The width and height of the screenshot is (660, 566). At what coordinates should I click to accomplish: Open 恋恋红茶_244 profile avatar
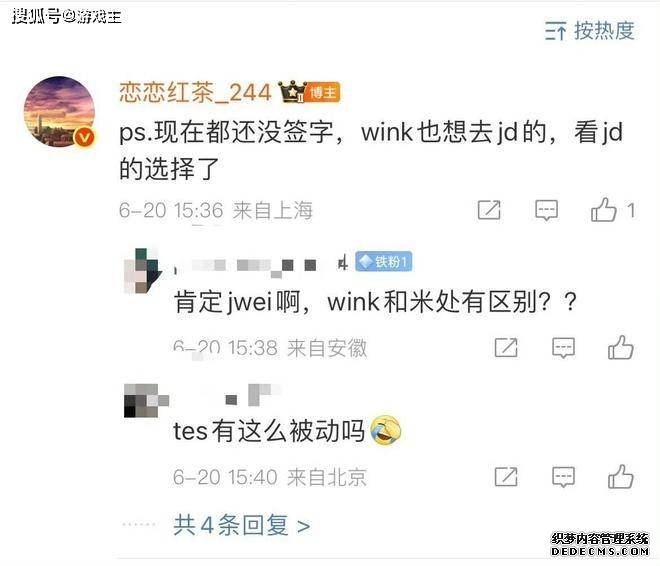59,112
